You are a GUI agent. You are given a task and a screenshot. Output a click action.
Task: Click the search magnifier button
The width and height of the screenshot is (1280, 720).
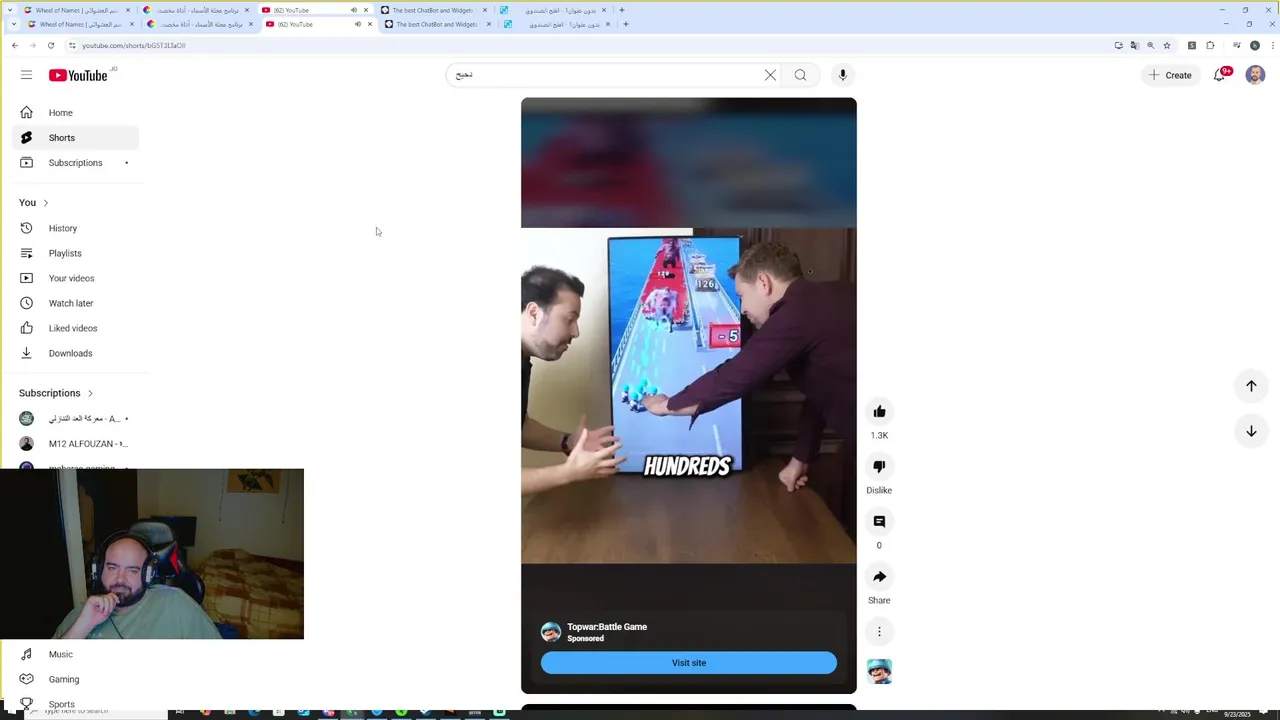click(x=800, y=75)
